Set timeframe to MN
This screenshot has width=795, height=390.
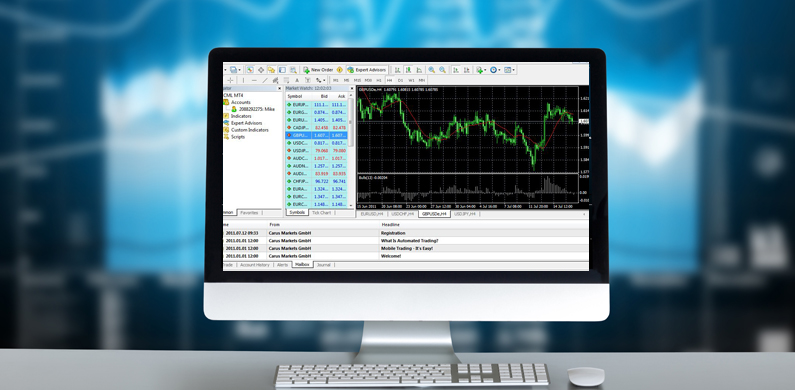[x=422, y=80]
